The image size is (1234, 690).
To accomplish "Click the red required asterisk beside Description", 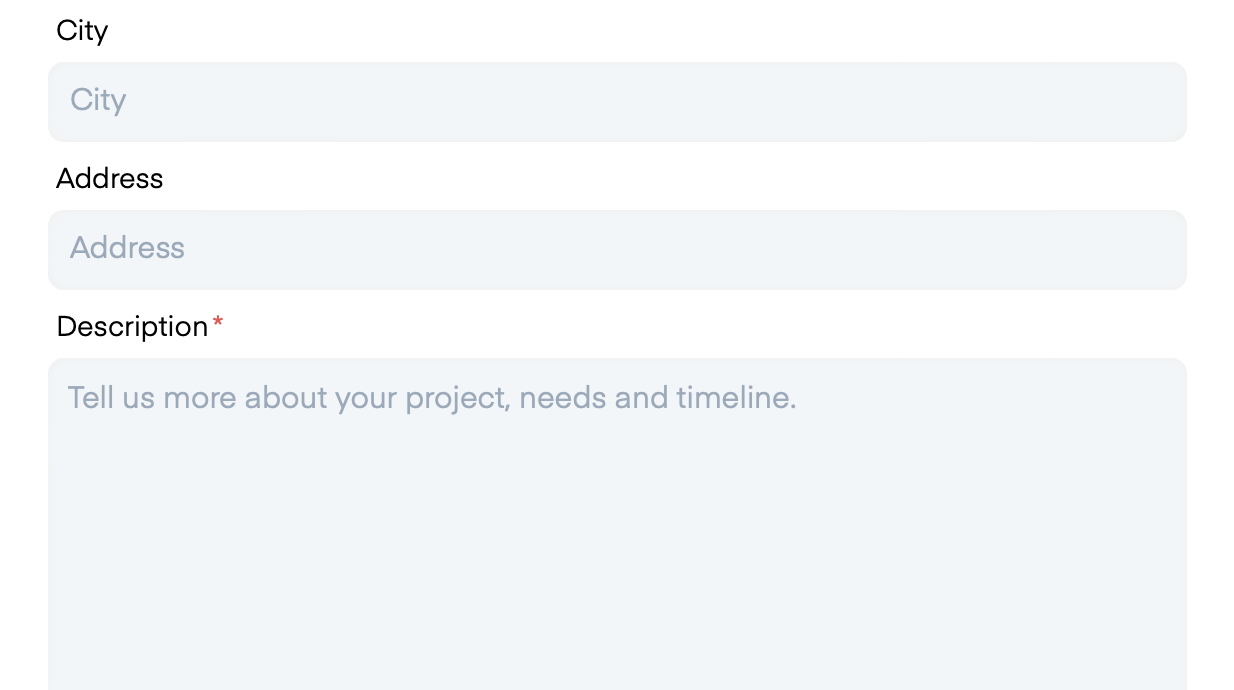I will click(218, 323).
